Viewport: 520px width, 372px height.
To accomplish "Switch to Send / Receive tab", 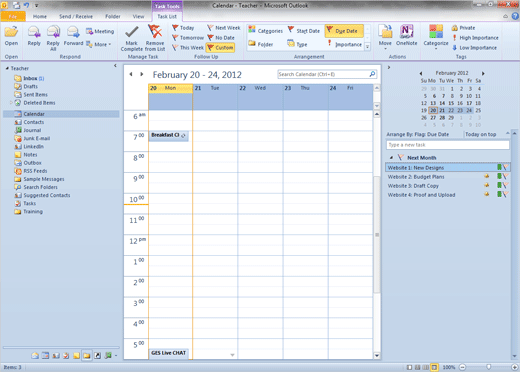I will pos(76,16).
